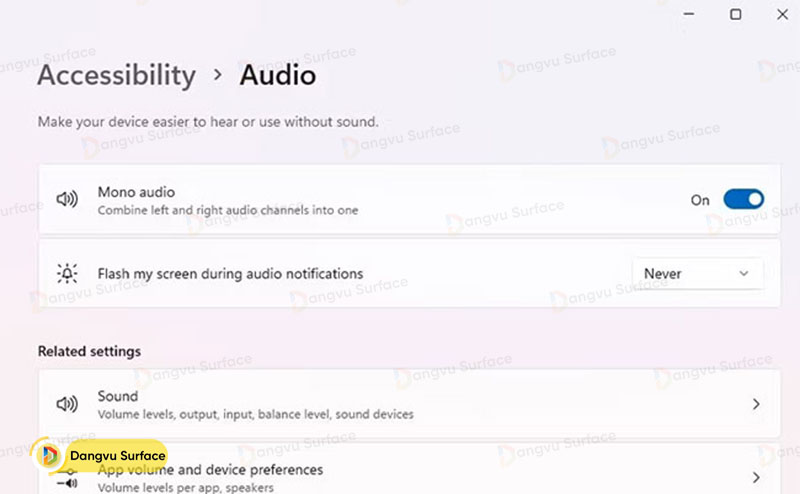The width and height of the screenshot is (800, 494).
Task: Click the flash screen notification icon
Action: 67,273
